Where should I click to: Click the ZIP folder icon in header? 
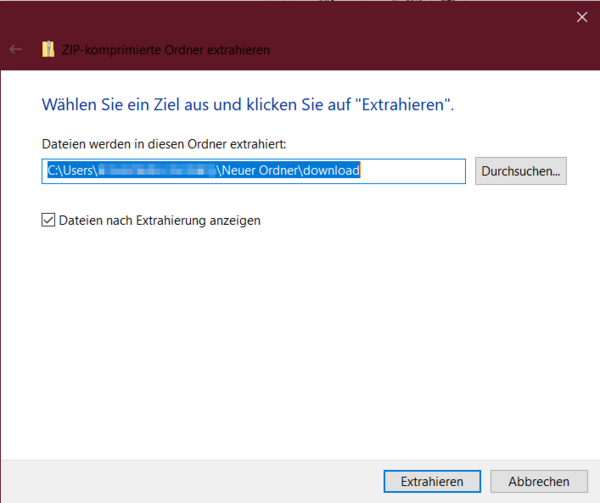coord(48,49)
